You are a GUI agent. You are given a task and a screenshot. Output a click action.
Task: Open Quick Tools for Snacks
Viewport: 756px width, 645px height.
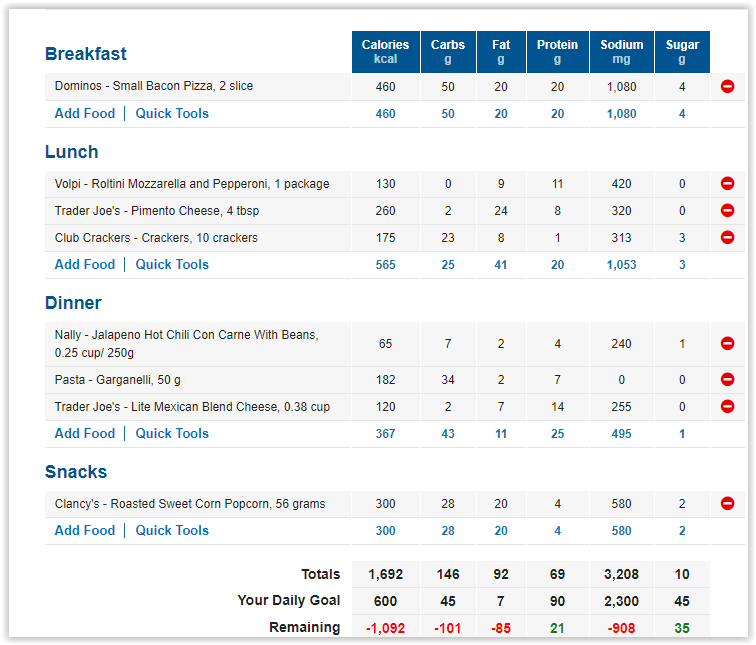[172, 531]
